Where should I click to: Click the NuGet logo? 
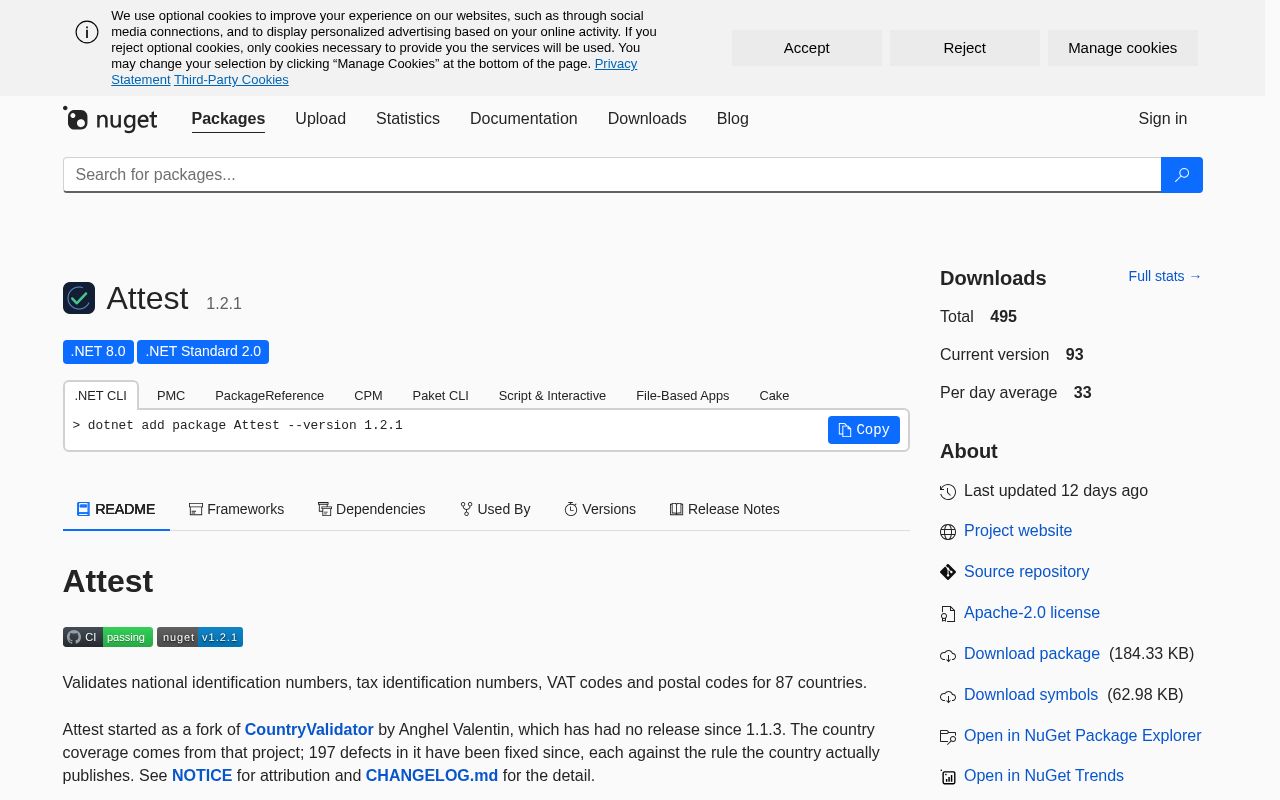pos(110,119)
